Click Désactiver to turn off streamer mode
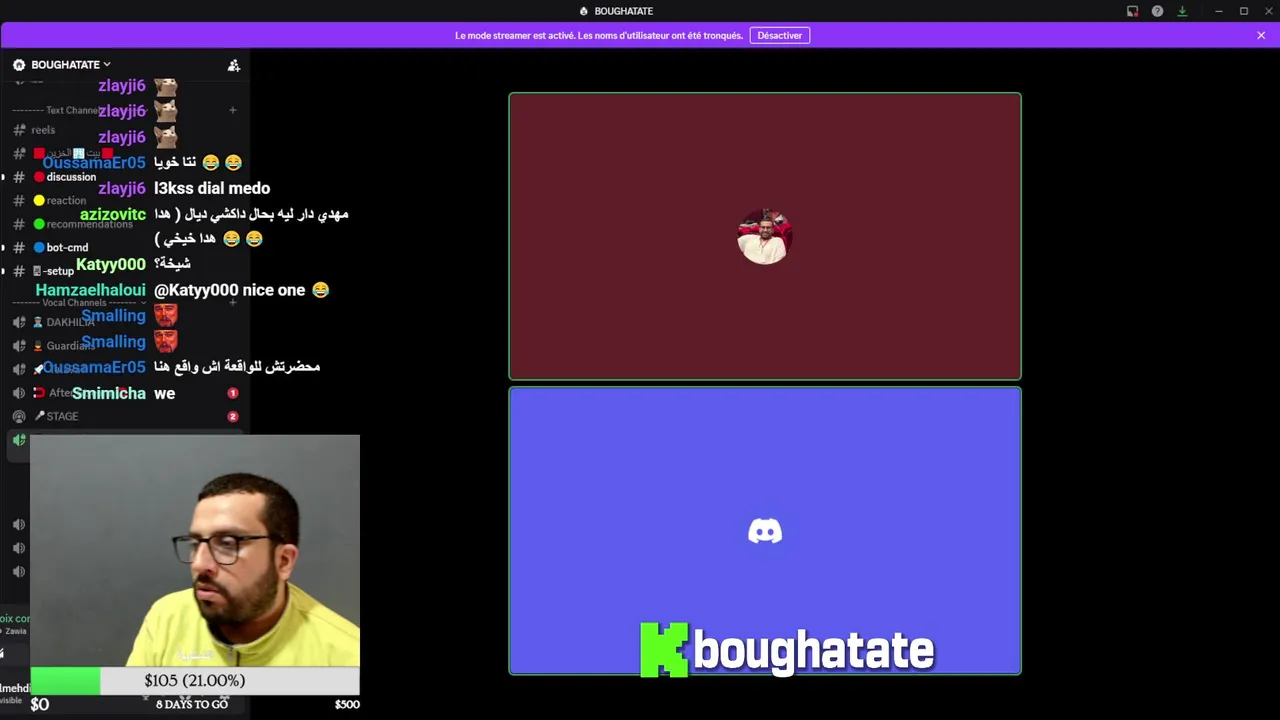Screen dimensions: 1280x720 point(779,35)
